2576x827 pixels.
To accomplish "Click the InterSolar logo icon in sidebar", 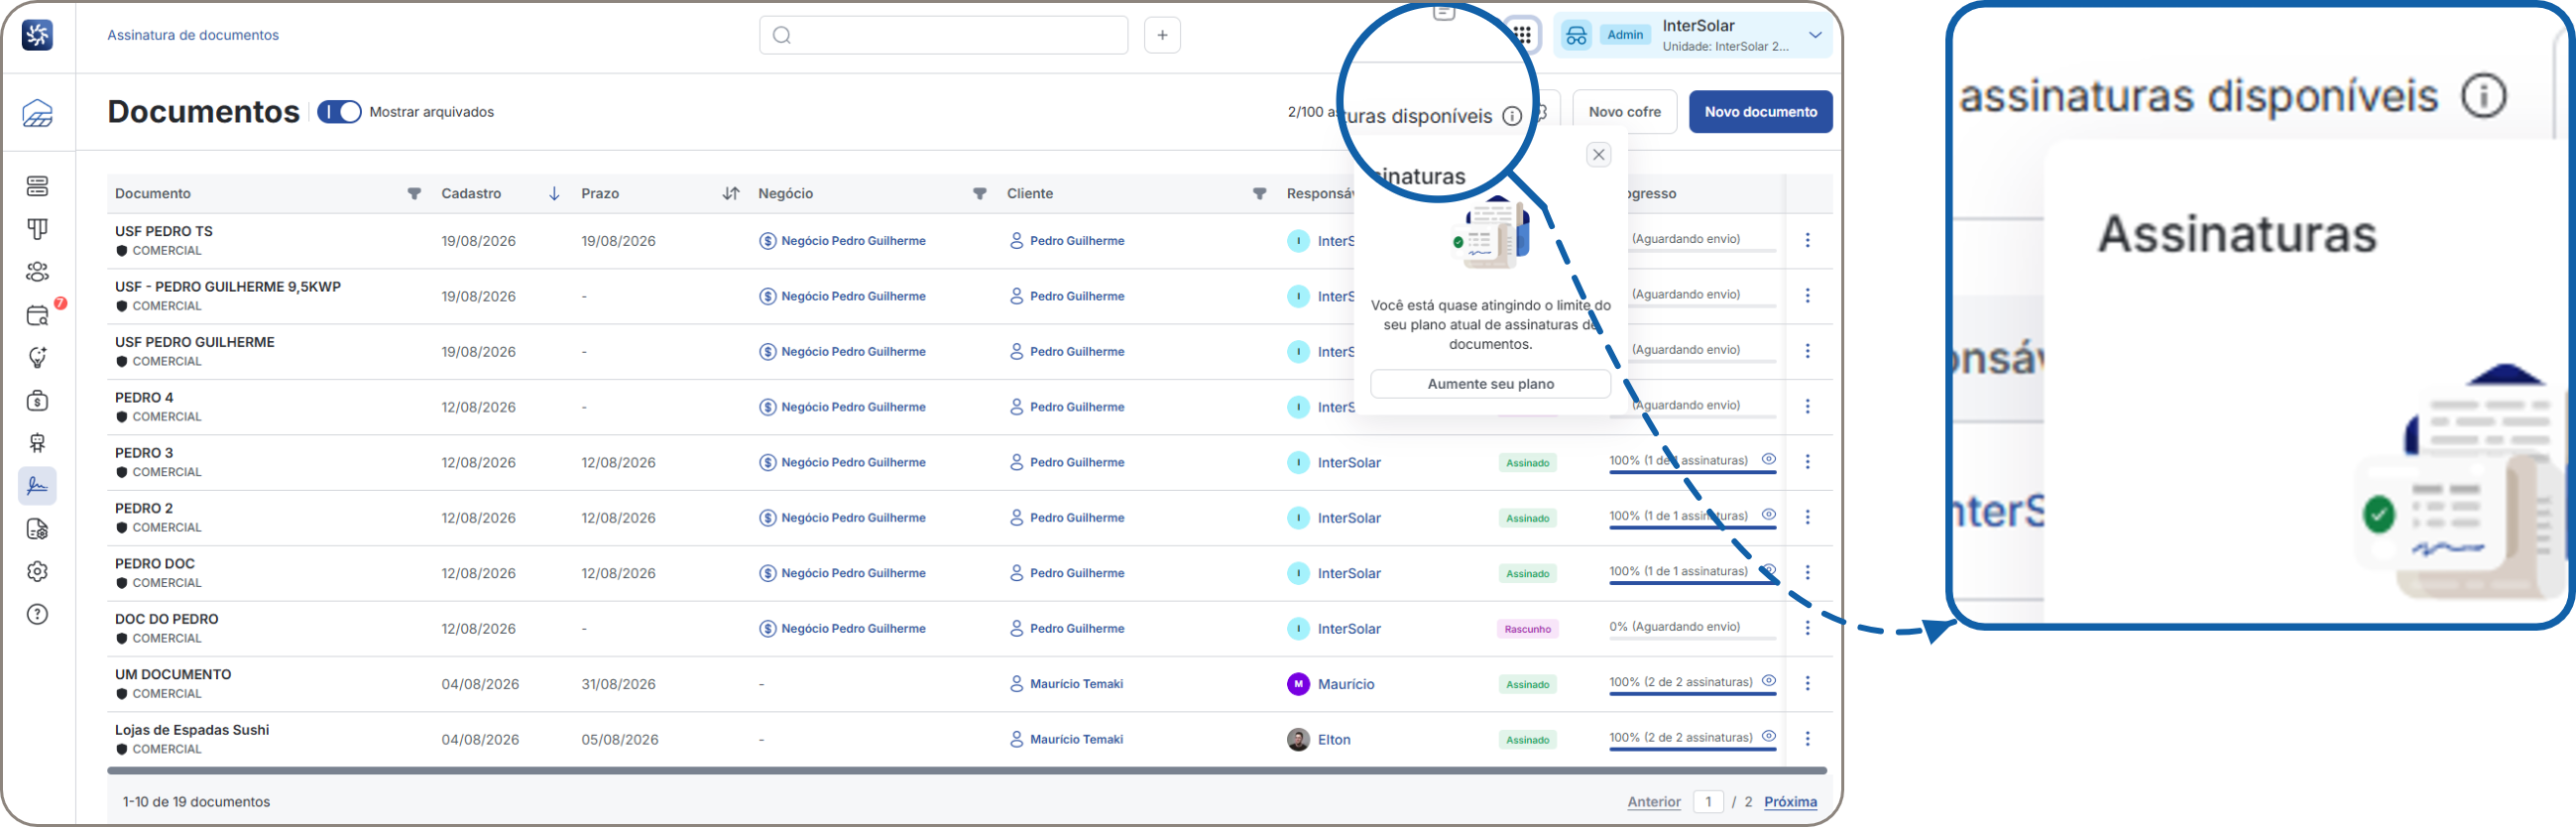I will pos(37,35).
